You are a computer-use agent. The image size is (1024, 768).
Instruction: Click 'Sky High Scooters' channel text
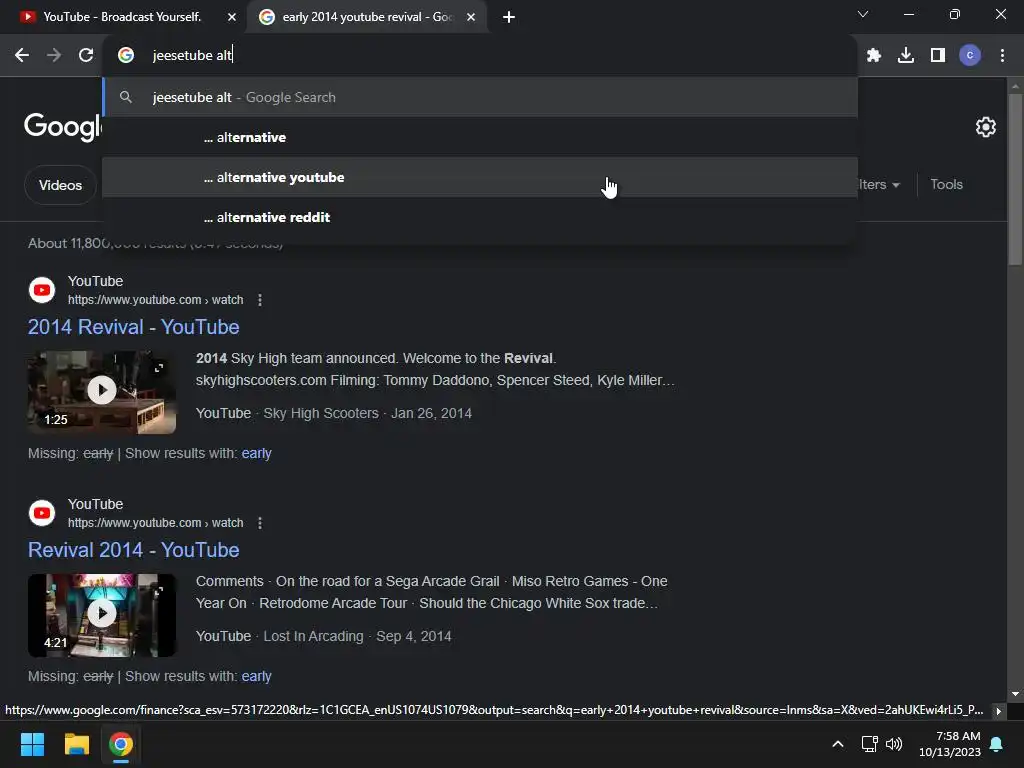[x=321, y=413]
